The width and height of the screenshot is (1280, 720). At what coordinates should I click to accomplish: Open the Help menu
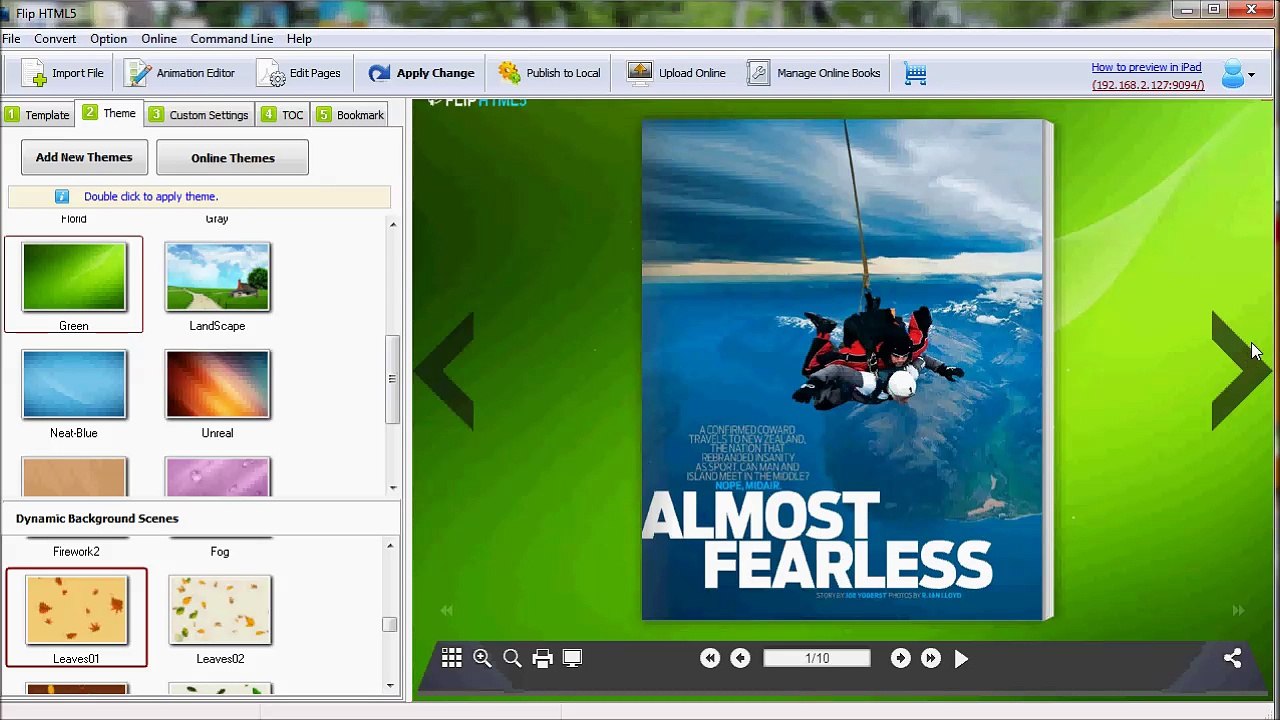pos(299,39)
